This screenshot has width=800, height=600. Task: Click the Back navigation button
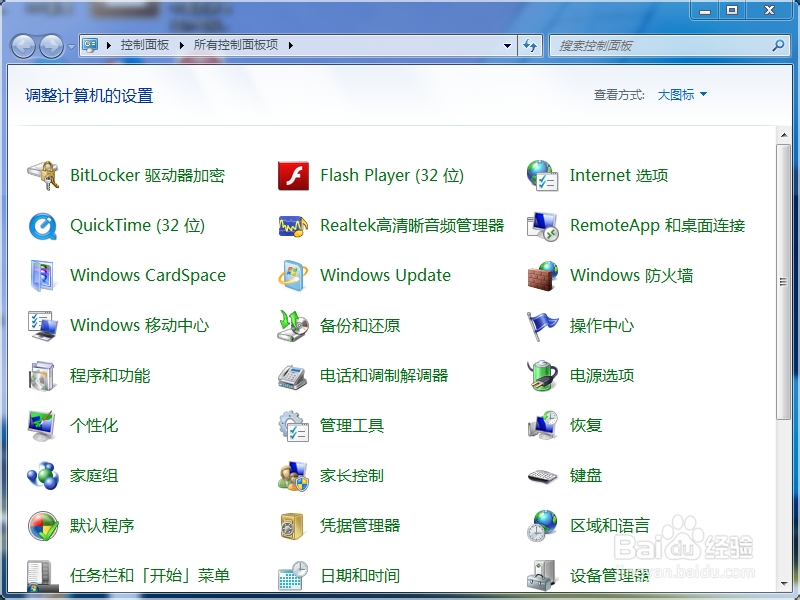(x=23, y=46)
